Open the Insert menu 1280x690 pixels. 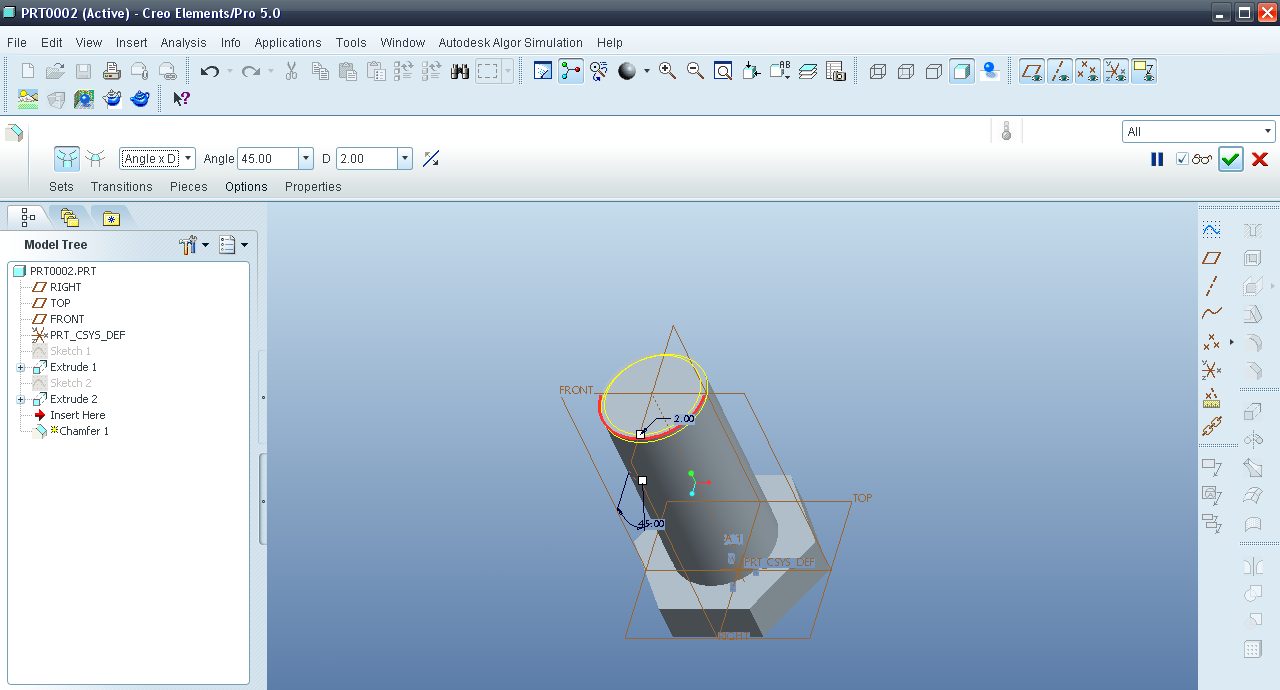(x=131, y=42)
